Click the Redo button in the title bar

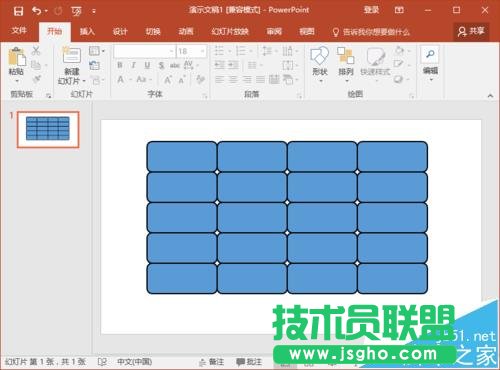tap(58, 11)
